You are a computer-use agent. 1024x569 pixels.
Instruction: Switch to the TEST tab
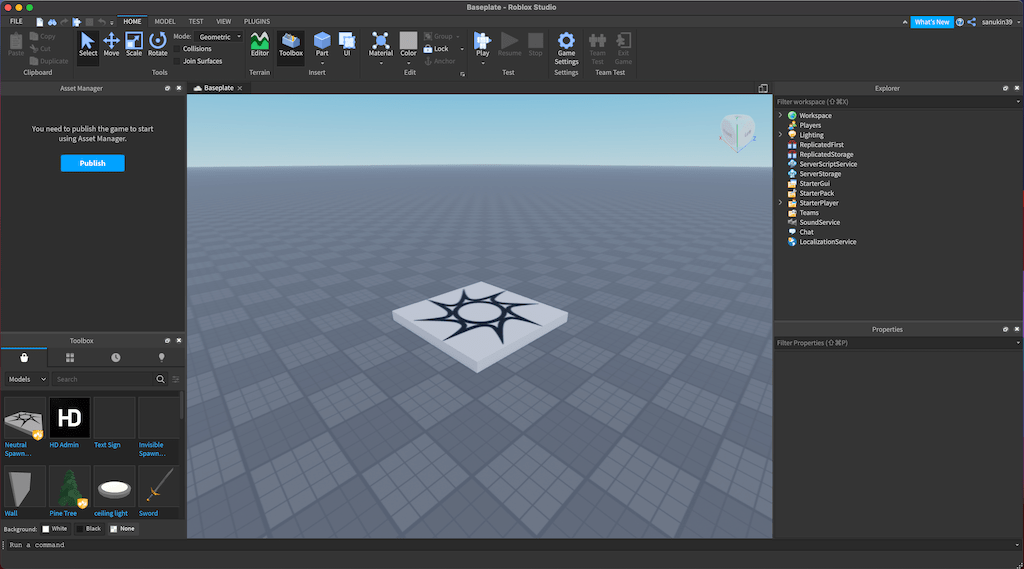(196, 22)
